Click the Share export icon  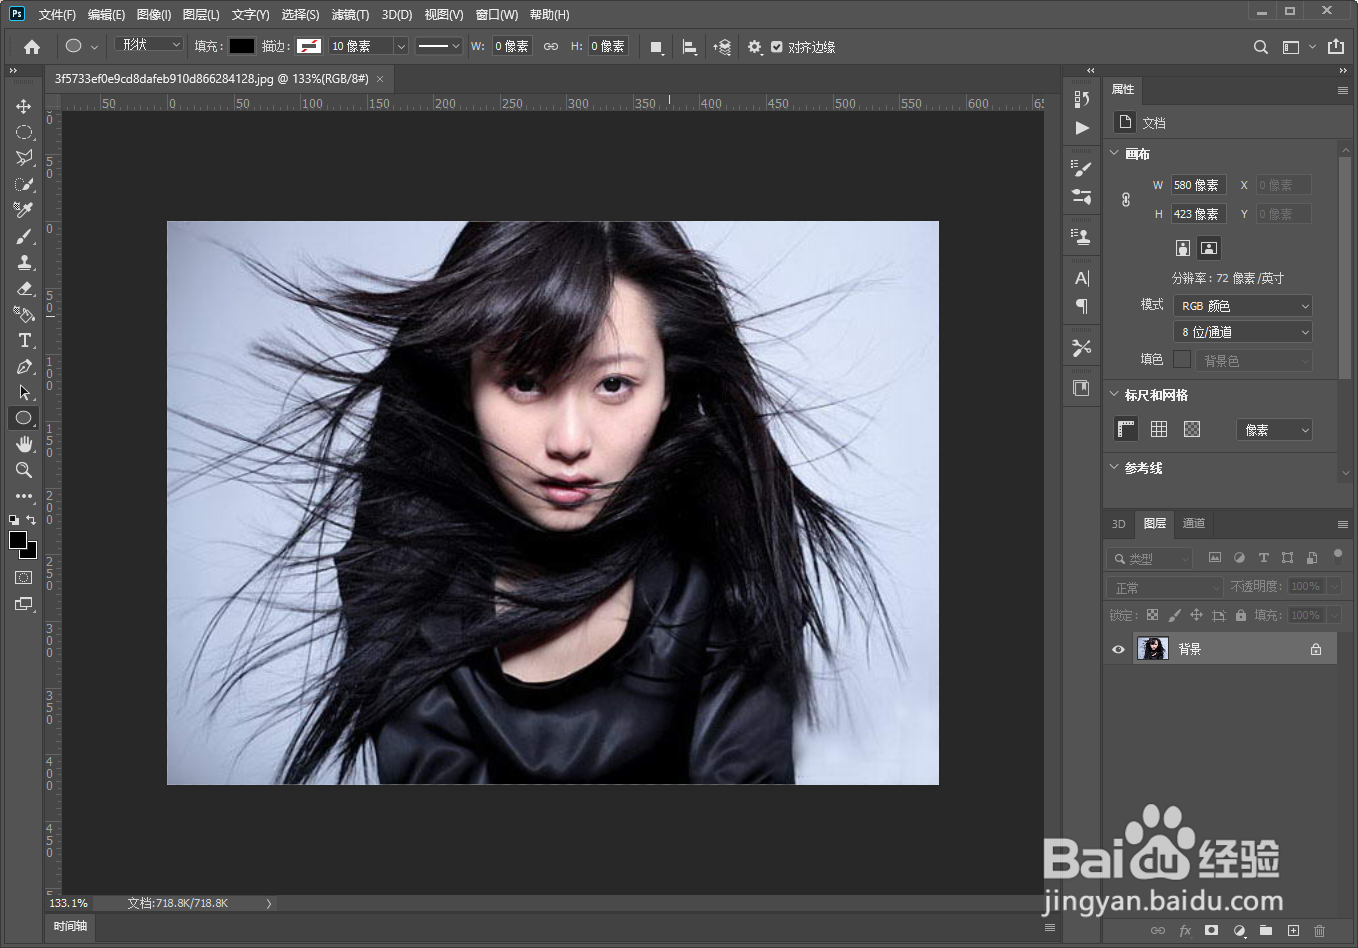(x=1336, y=46)
